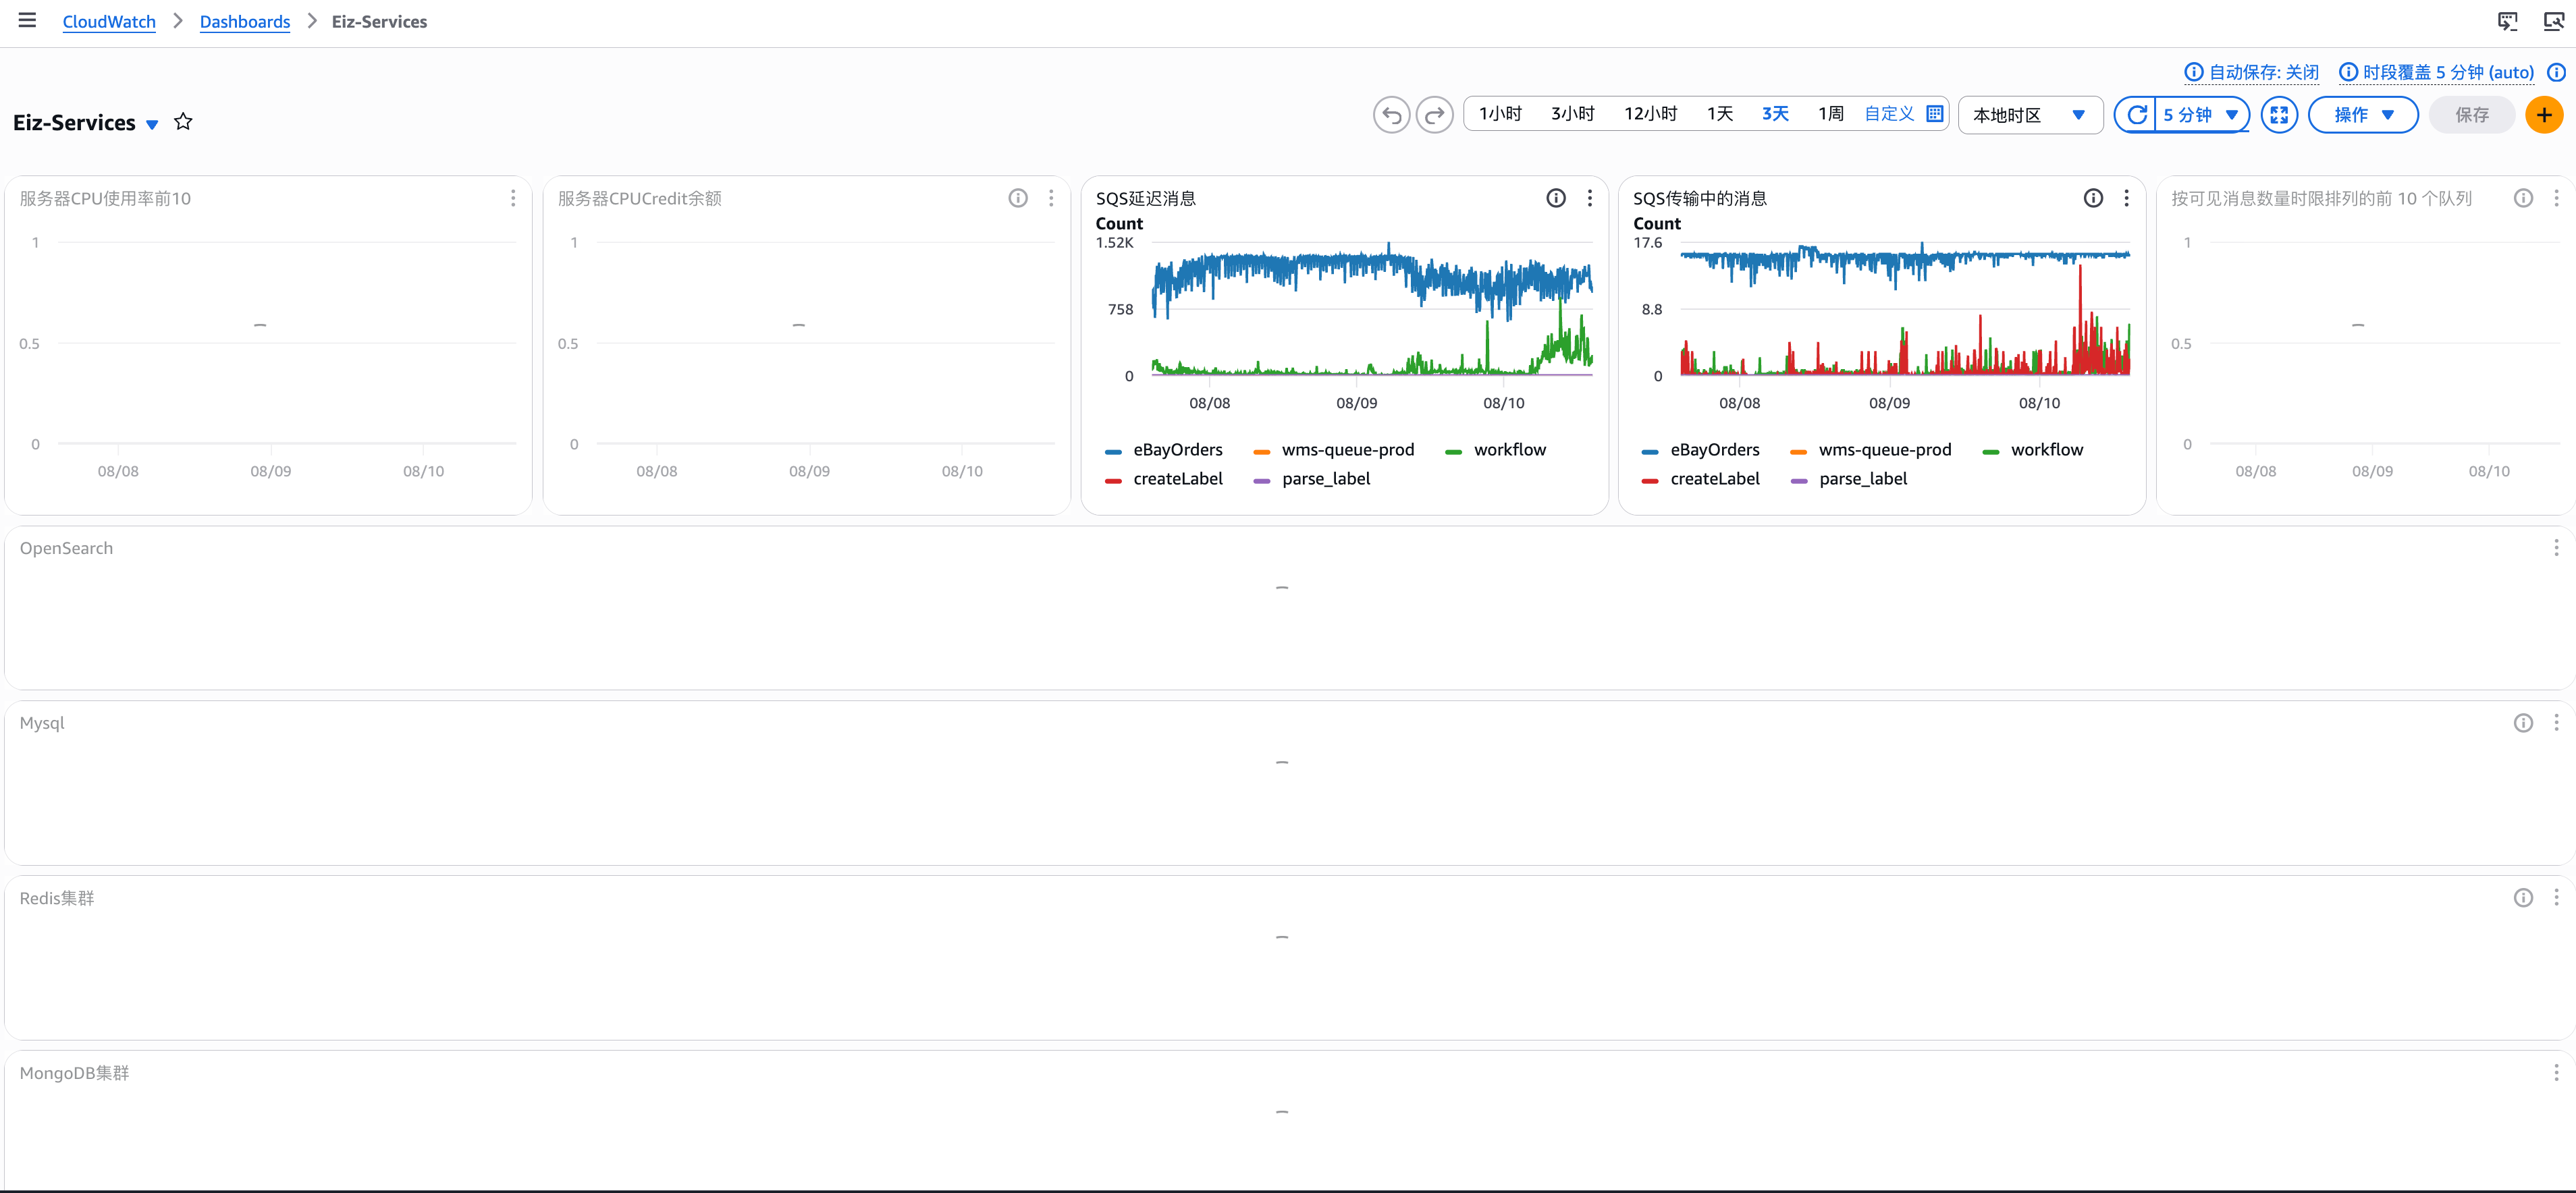The height and width of the screenshot is (1193, 2576).
Task: Click the 保存 save button
Action: point(2471,115)
